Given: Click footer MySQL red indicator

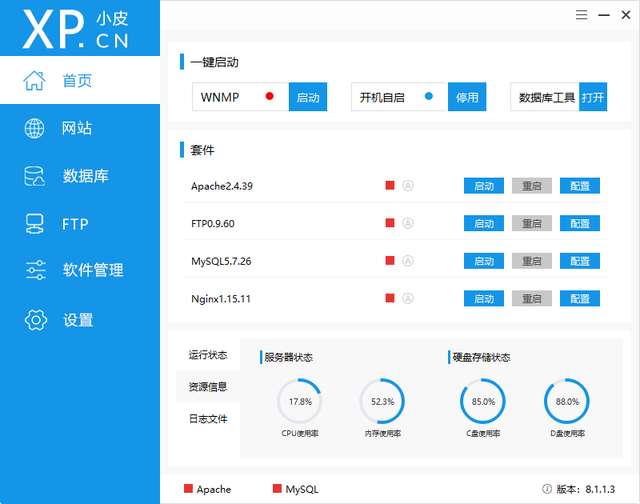Looking at the screenshot, I should point(277,488).
